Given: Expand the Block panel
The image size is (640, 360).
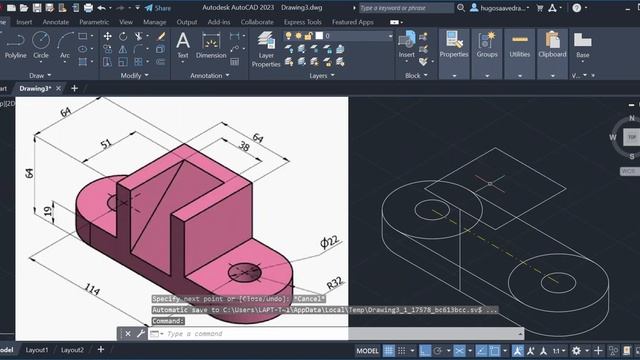Looking at the screenshot, I should pos(416,76).
